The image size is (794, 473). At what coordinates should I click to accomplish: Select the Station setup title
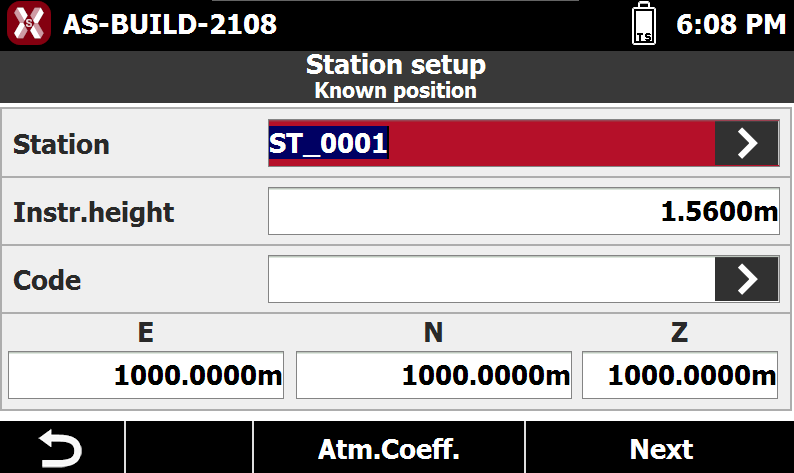(x=395, y=65)
